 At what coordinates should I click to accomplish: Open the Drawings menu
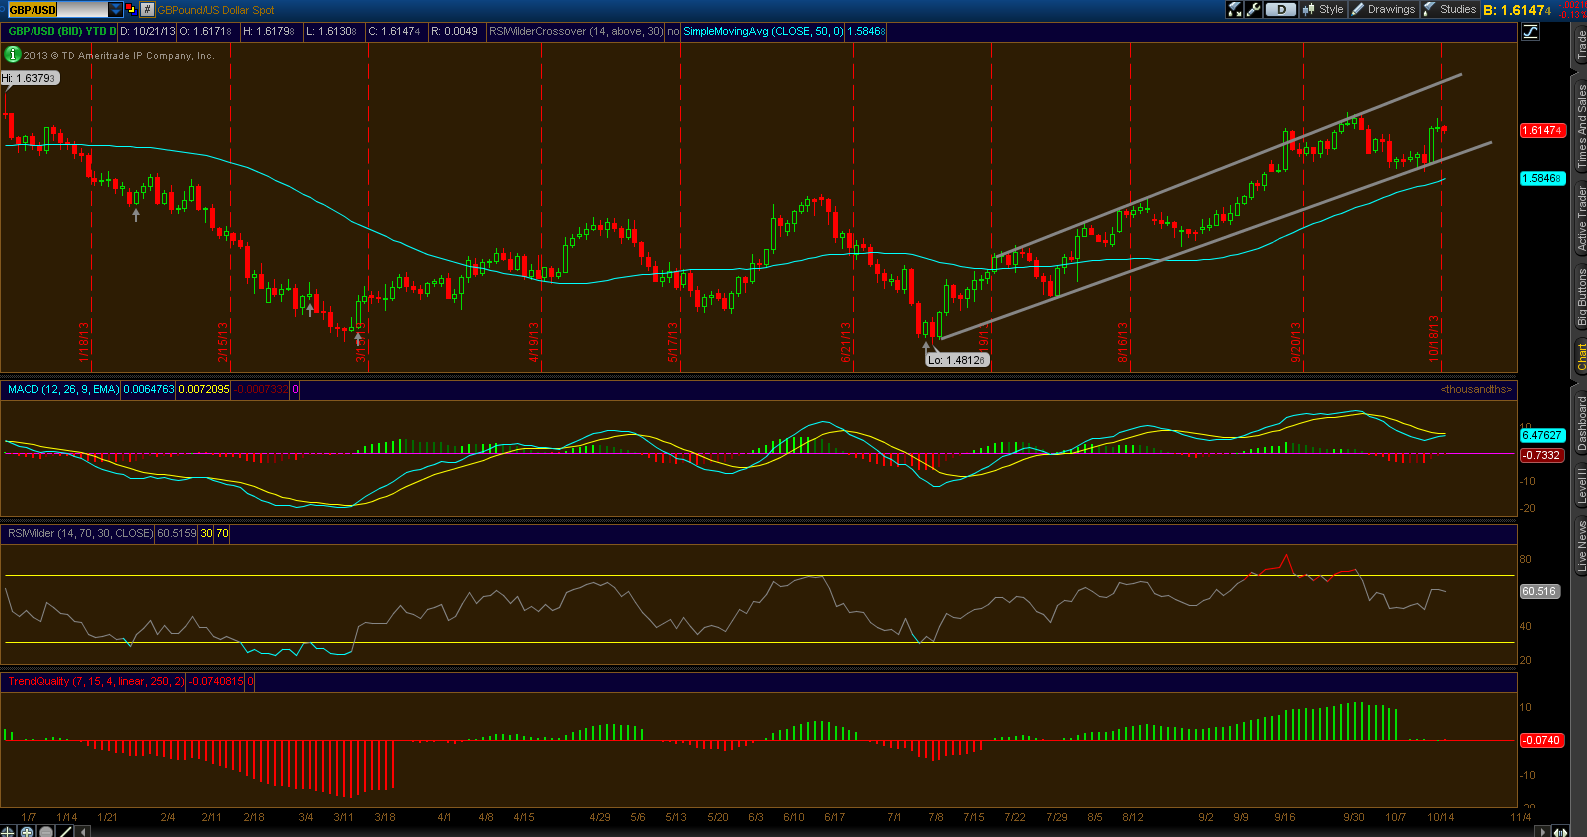pyautogui.click(x=1383, y=9)
